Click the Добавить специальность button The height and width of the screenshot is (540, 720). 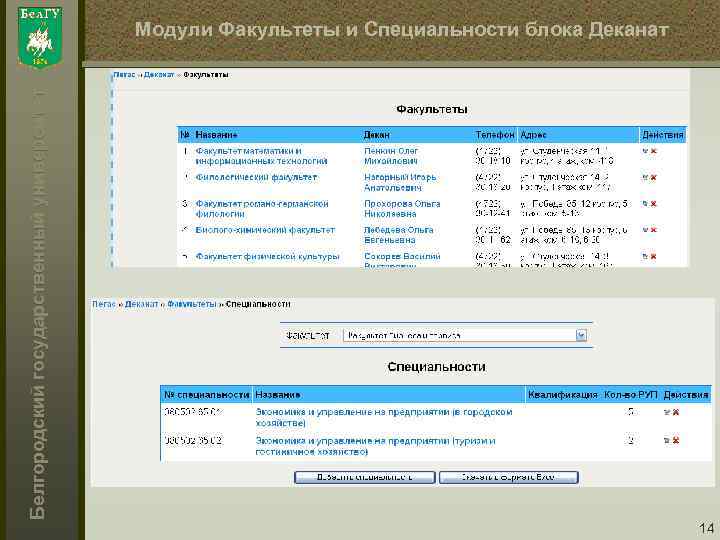[365, 477]
